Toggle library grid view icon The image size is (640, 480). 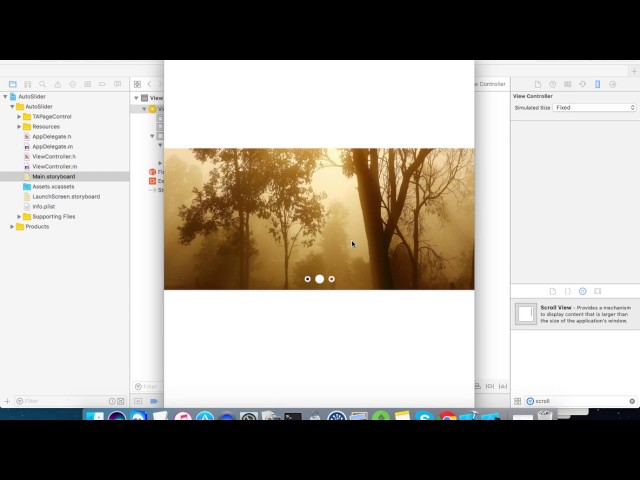518,401
